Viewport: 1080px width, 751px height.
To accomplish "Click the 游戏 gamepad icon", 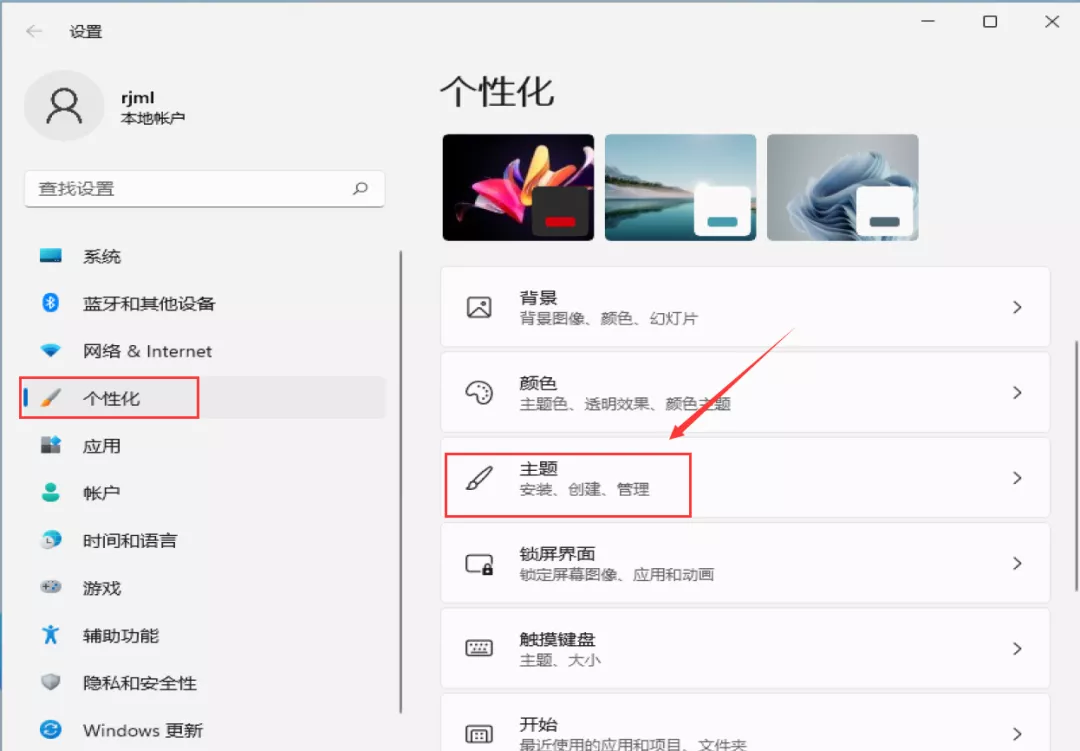I will coord(50,587).
